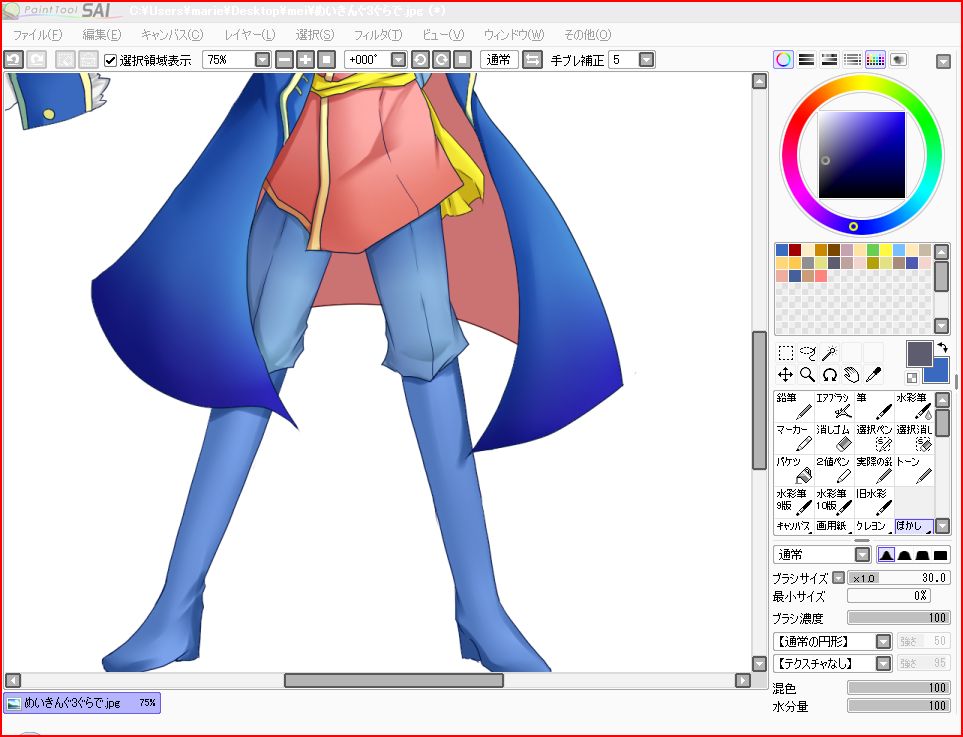Choose the 水彩筆 watercolor brush

coord(914,406)
